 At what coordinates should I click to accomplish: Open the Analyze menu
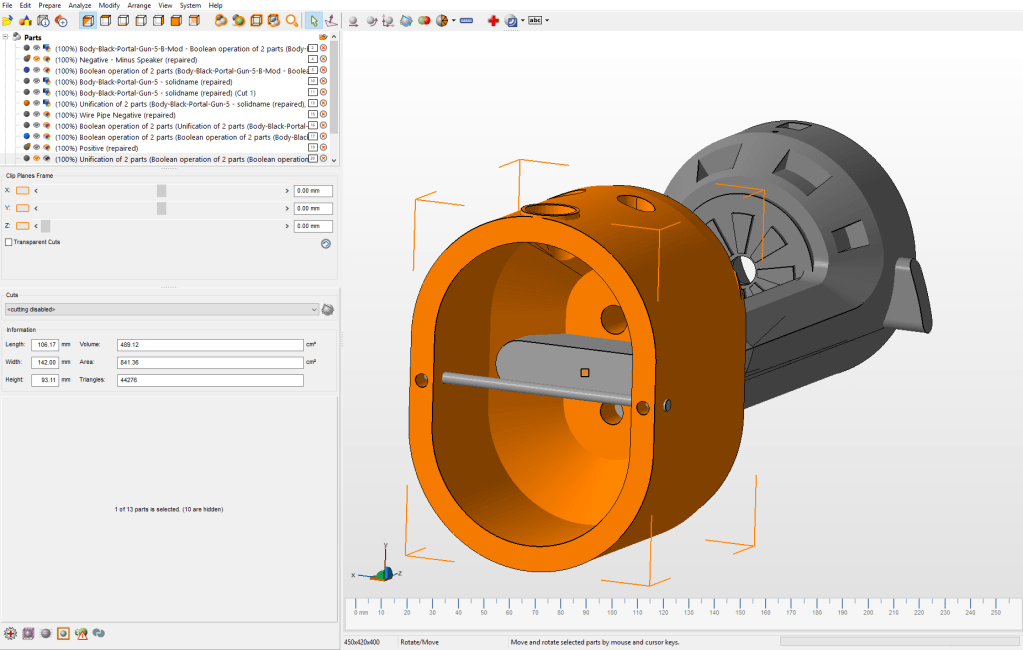tap(80, 5)
